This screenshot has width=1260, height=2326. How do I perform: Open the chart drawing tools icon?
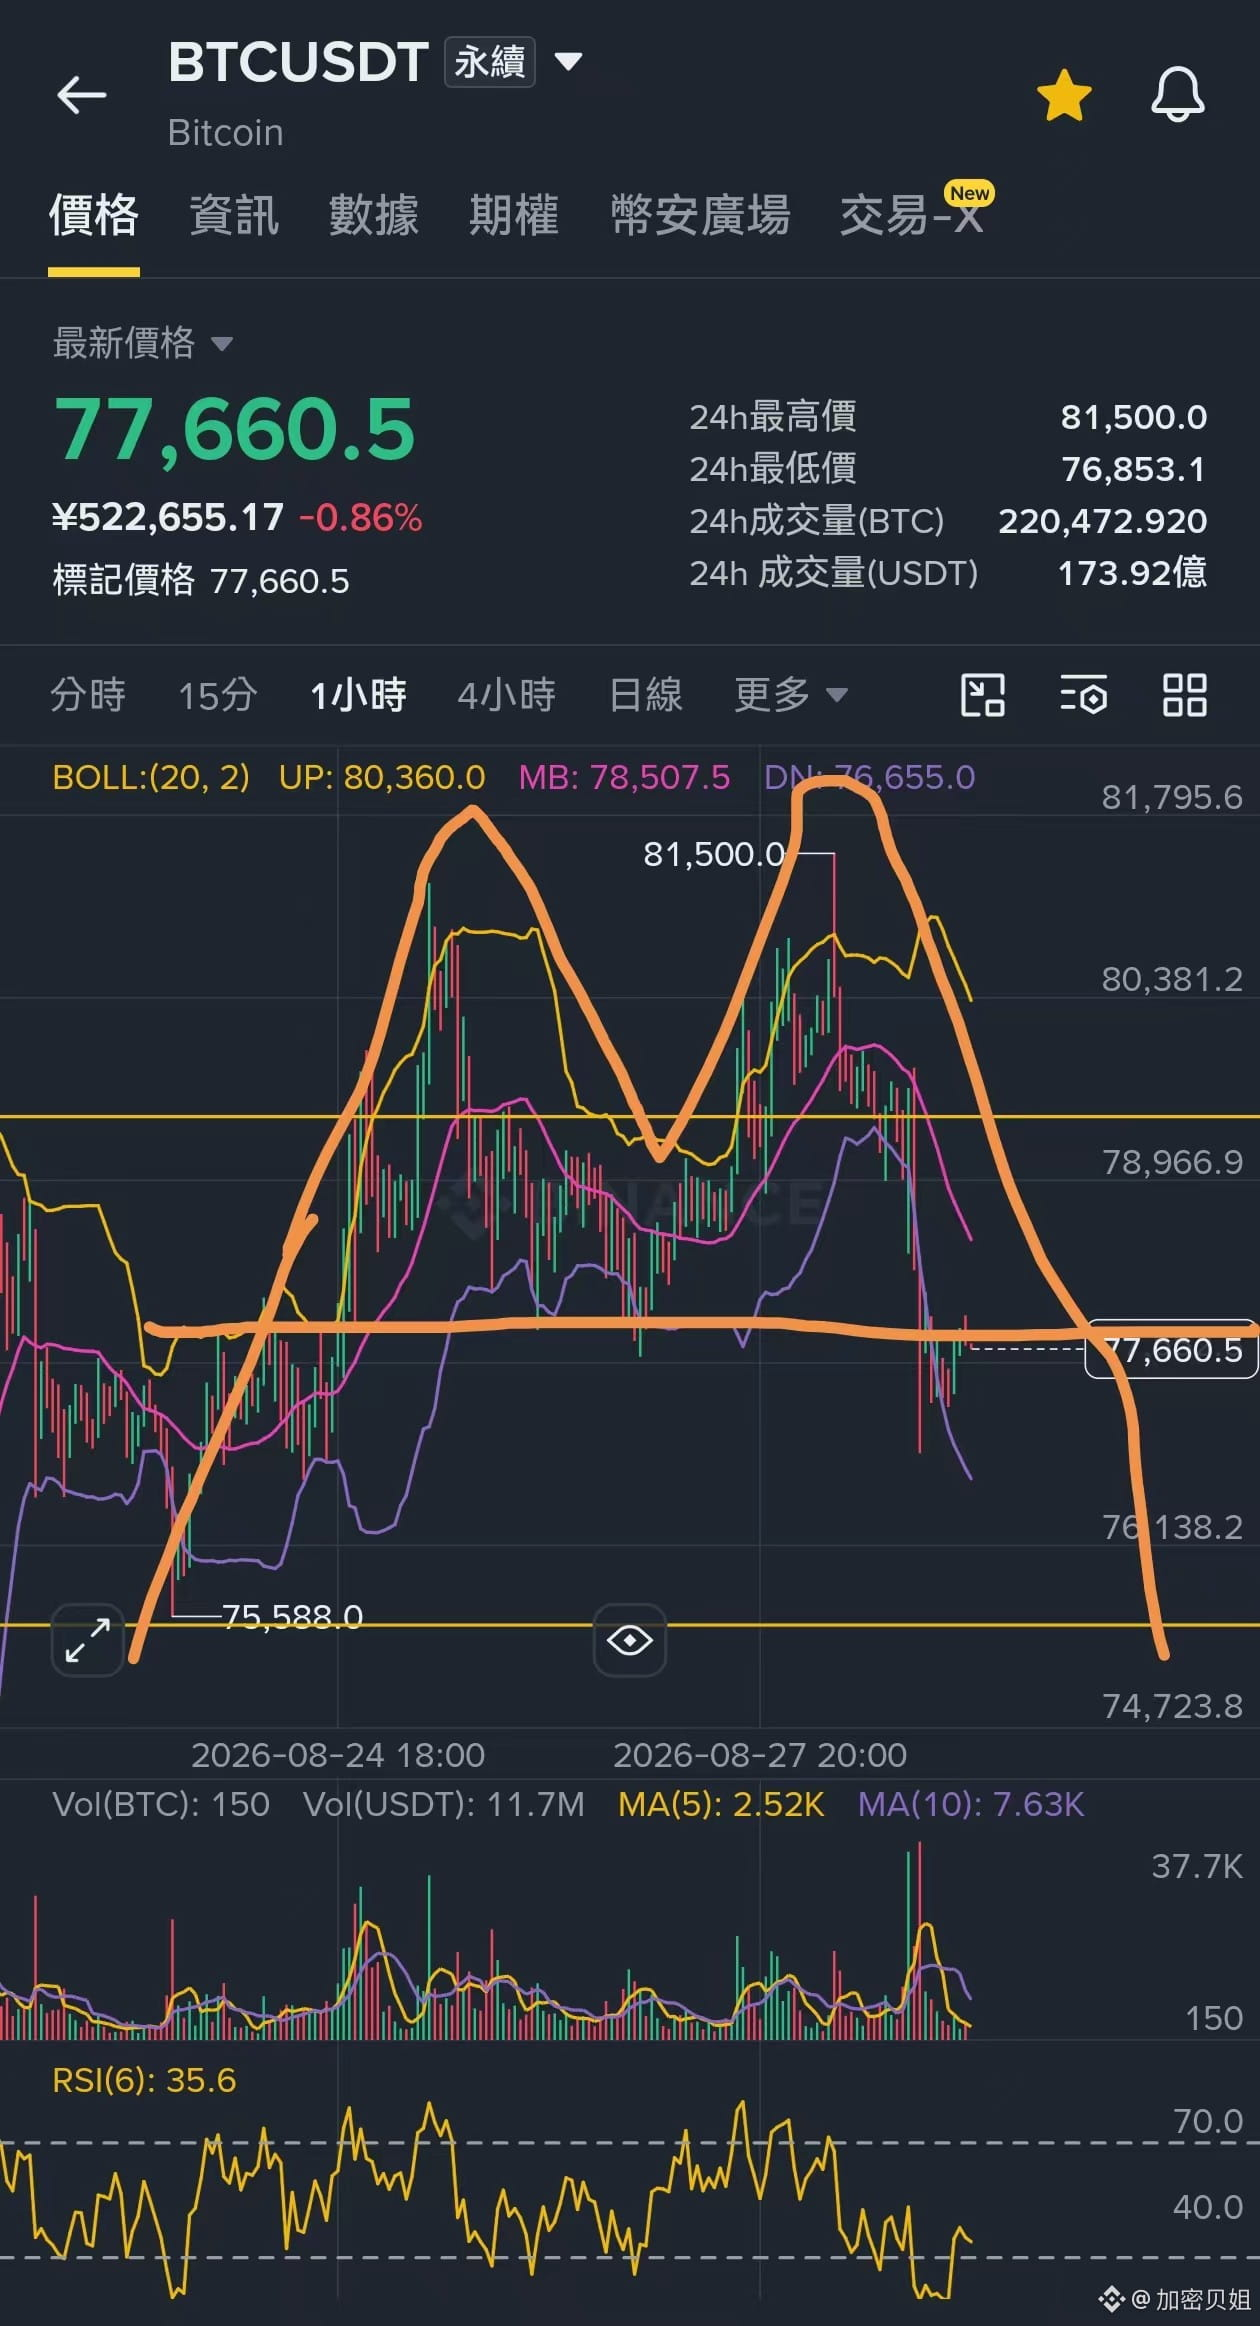[x=982, y=695]
